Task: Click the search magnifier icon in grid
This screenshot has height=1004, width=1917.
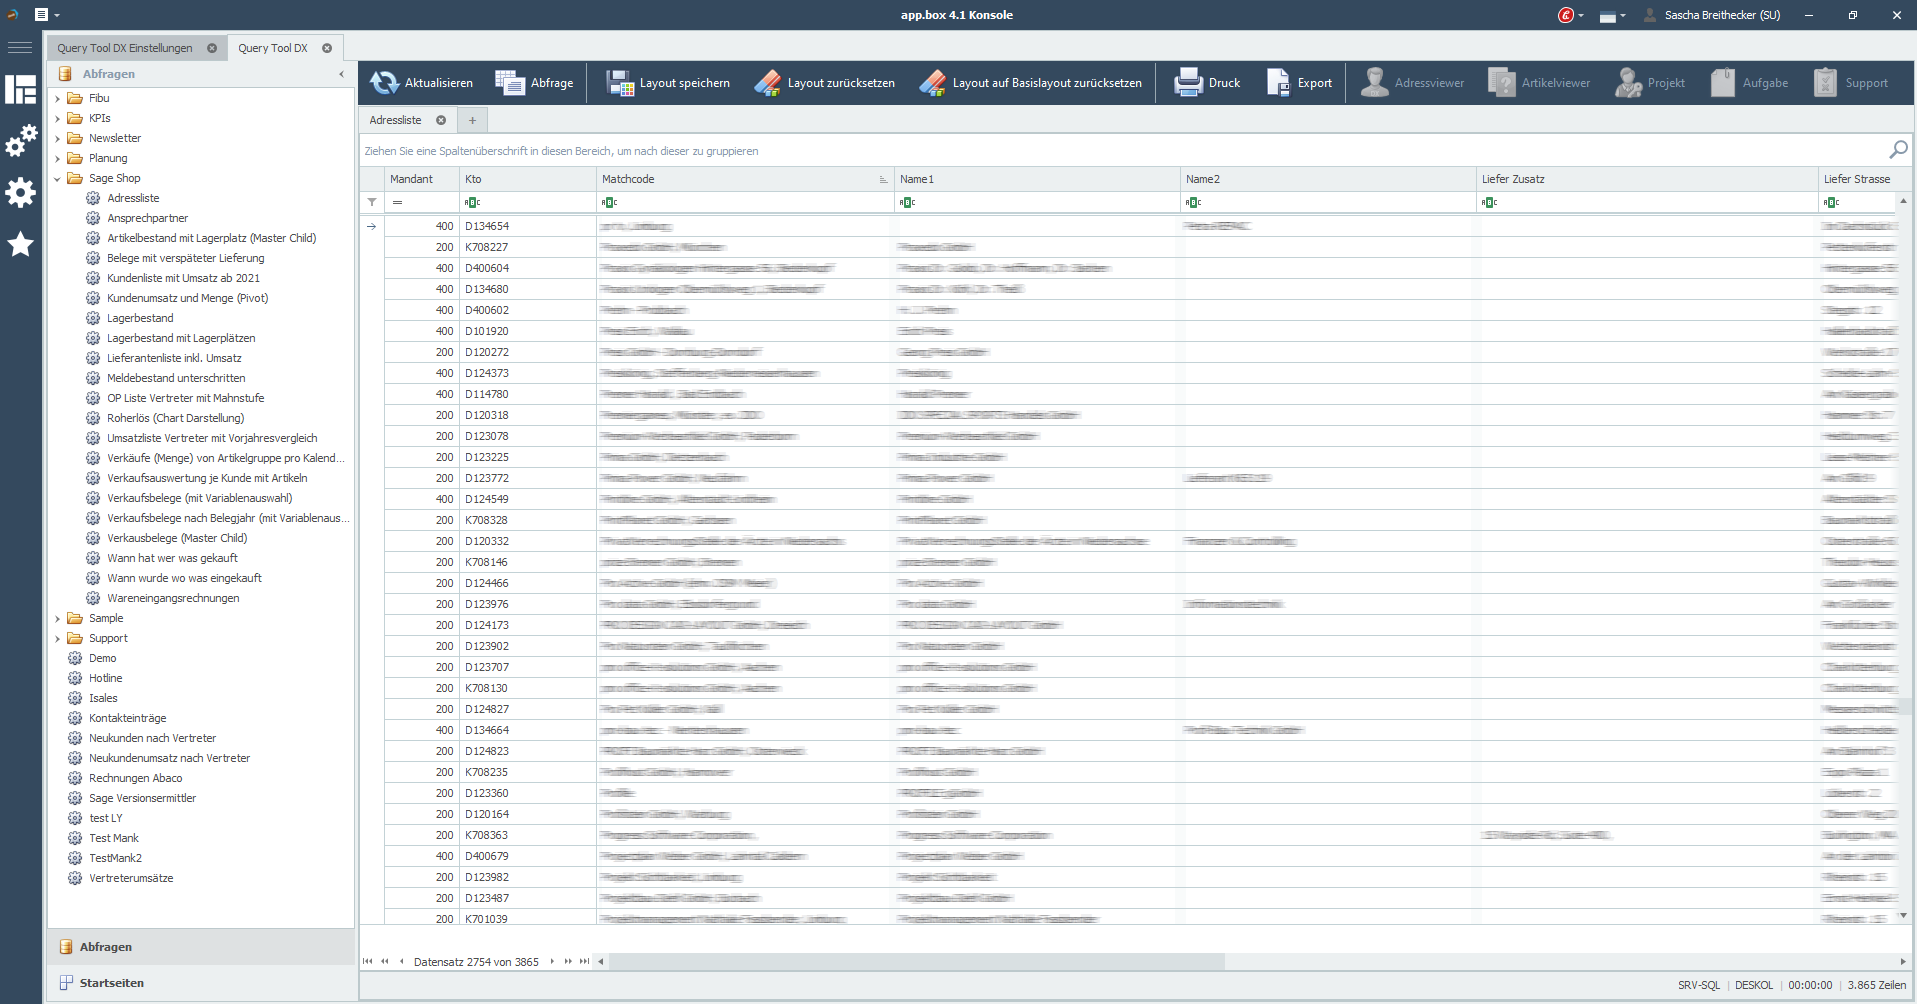Action: [x=1898, y=150]
